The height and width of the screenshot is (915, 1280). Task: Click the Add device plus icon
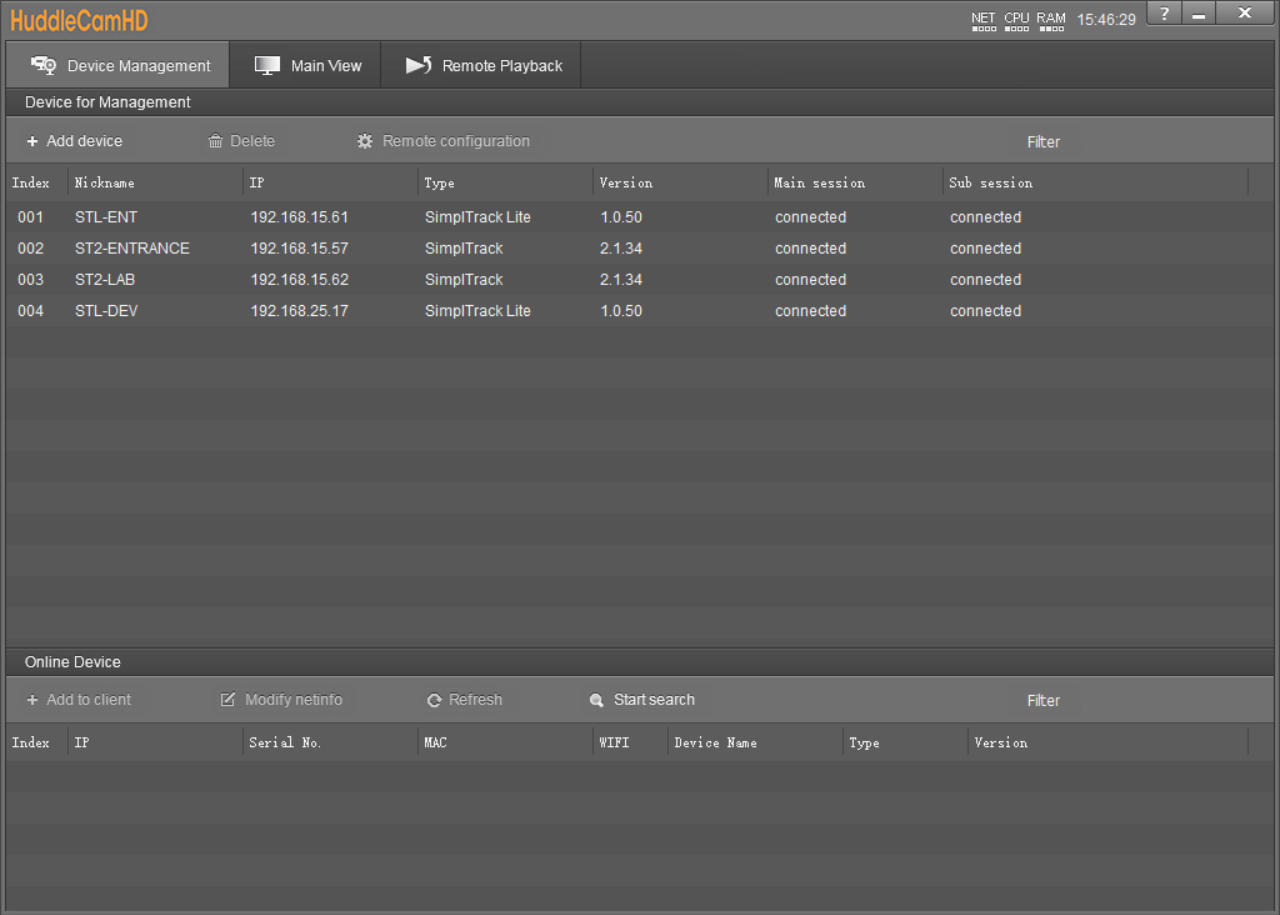click(x=32, y=142)
